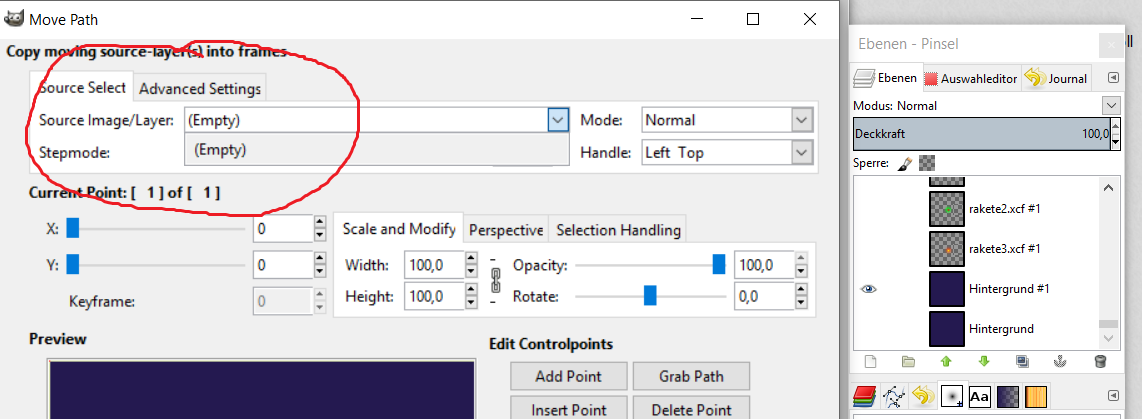
Task: Click the Opacity slider handle
Action: click(x=719, y=265)
